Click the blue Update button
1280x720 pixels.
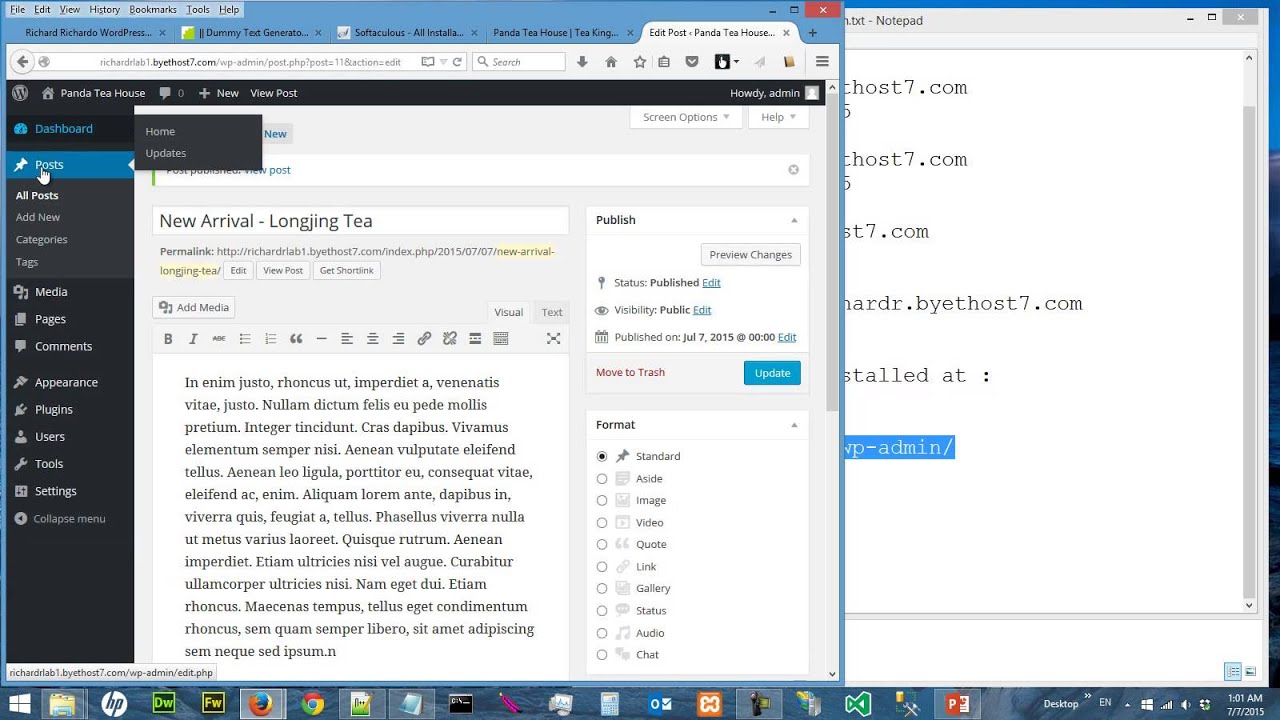pos(772,373)
